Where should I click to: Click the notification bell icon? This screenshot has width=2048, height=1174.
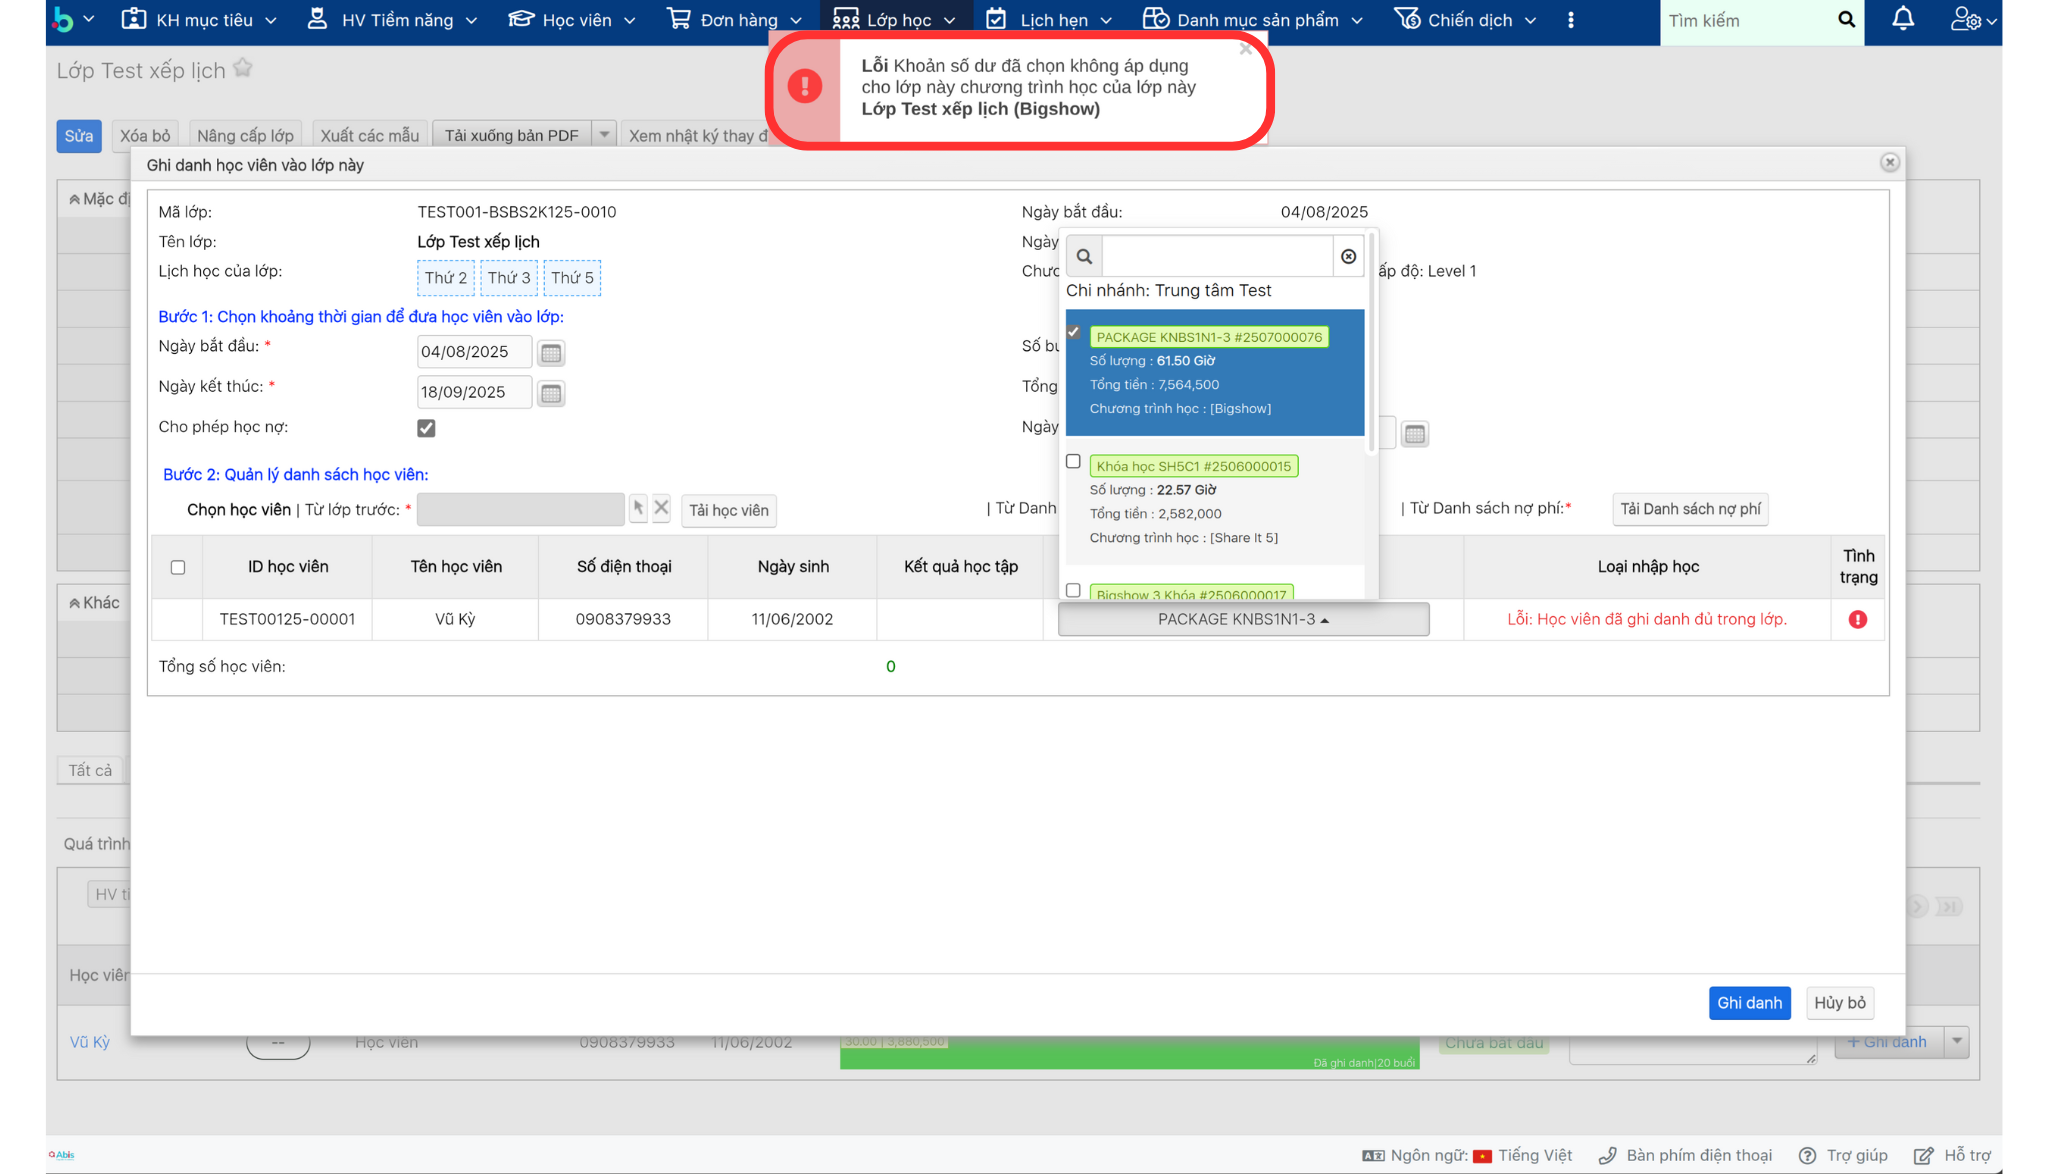pos(1902,19)
